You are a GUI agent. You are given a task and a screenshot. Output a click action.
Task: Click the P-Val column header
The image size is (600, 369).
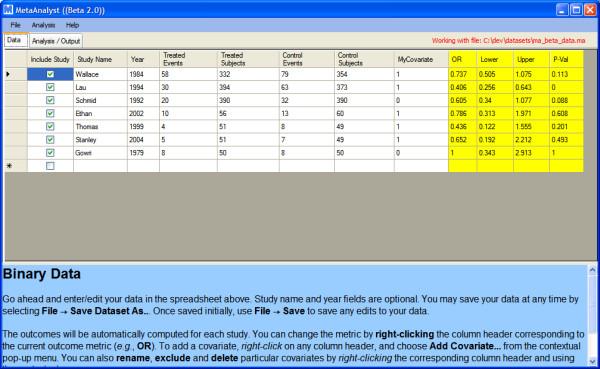566,59
